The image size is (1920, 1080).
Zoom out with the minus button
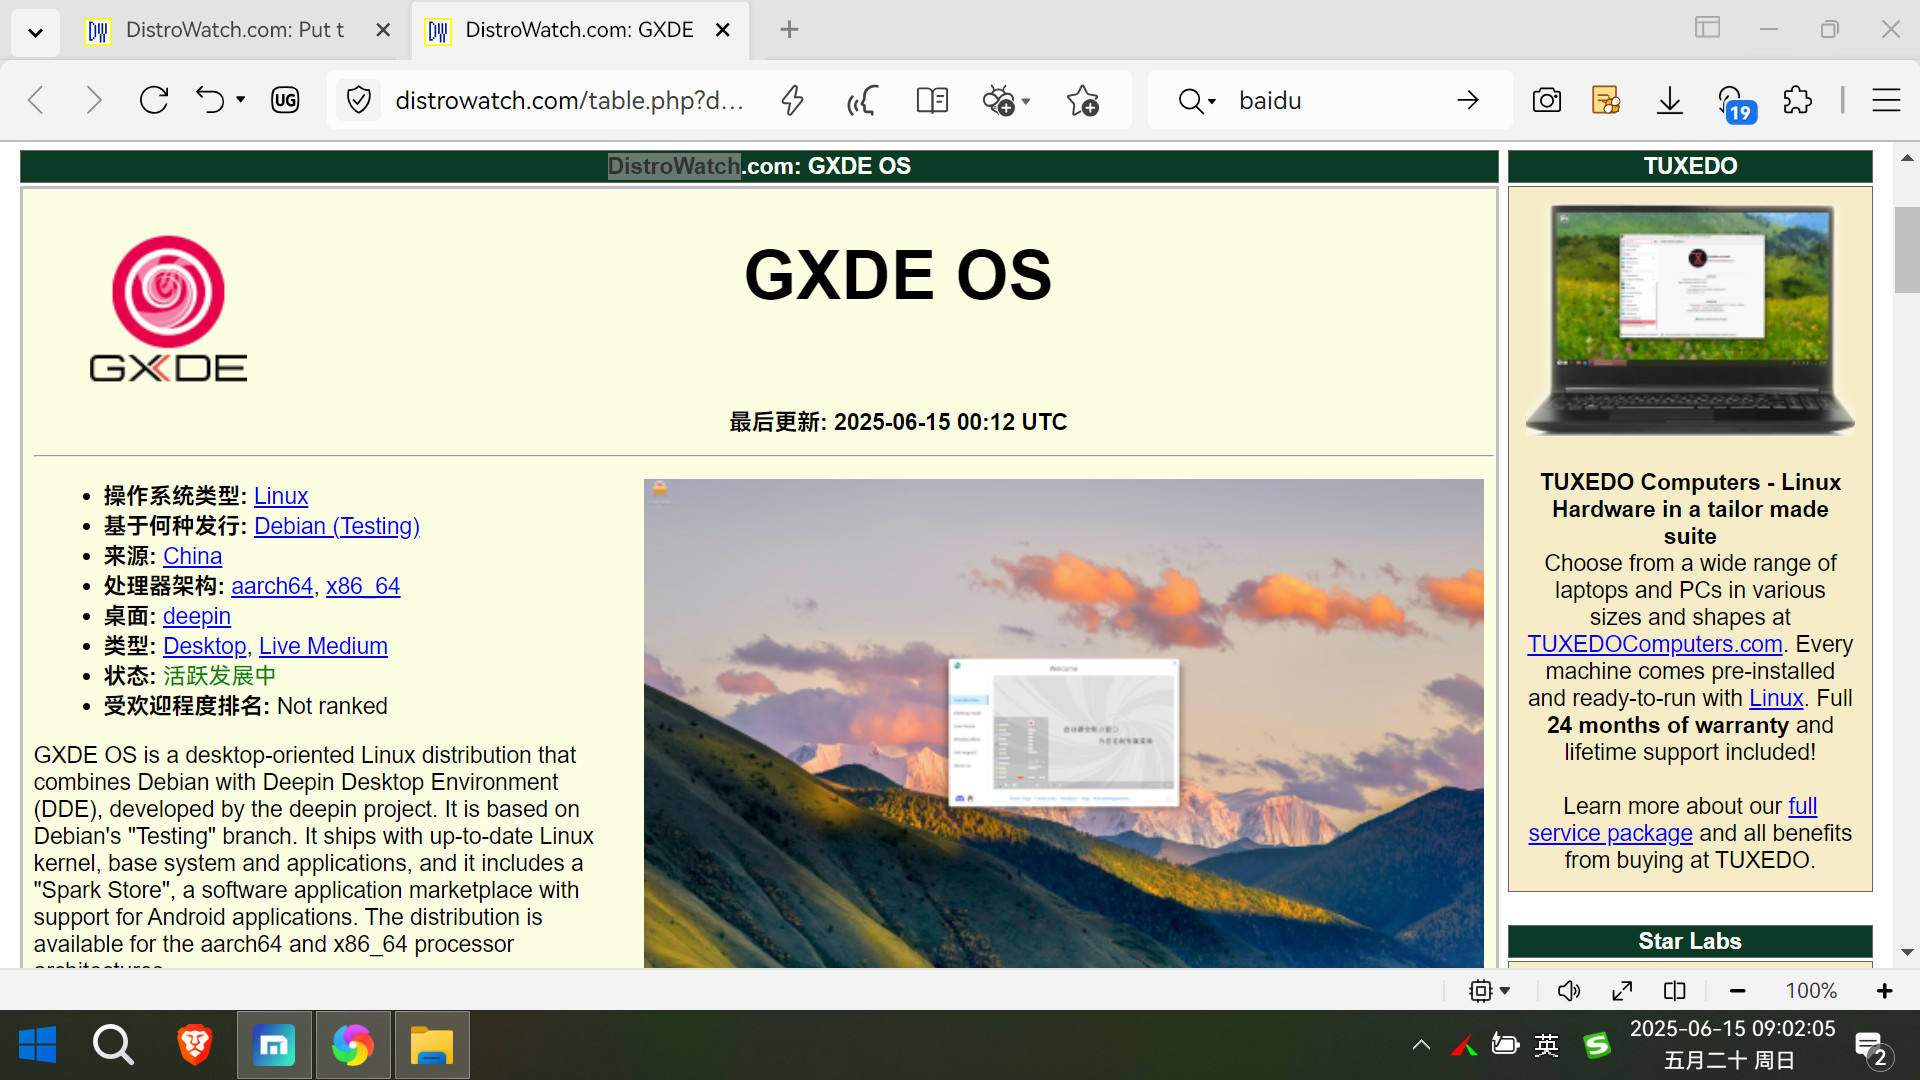coord(1738,991)
